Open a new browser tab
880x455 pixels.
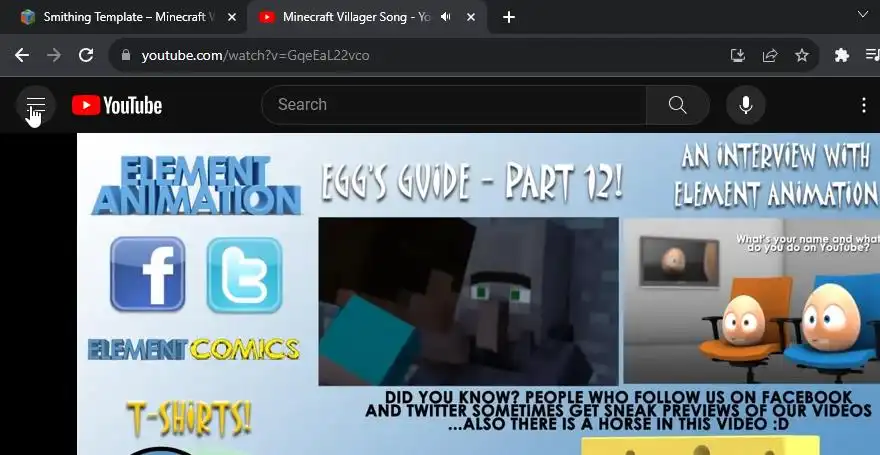pyautogui.click(x=508, y=17)
